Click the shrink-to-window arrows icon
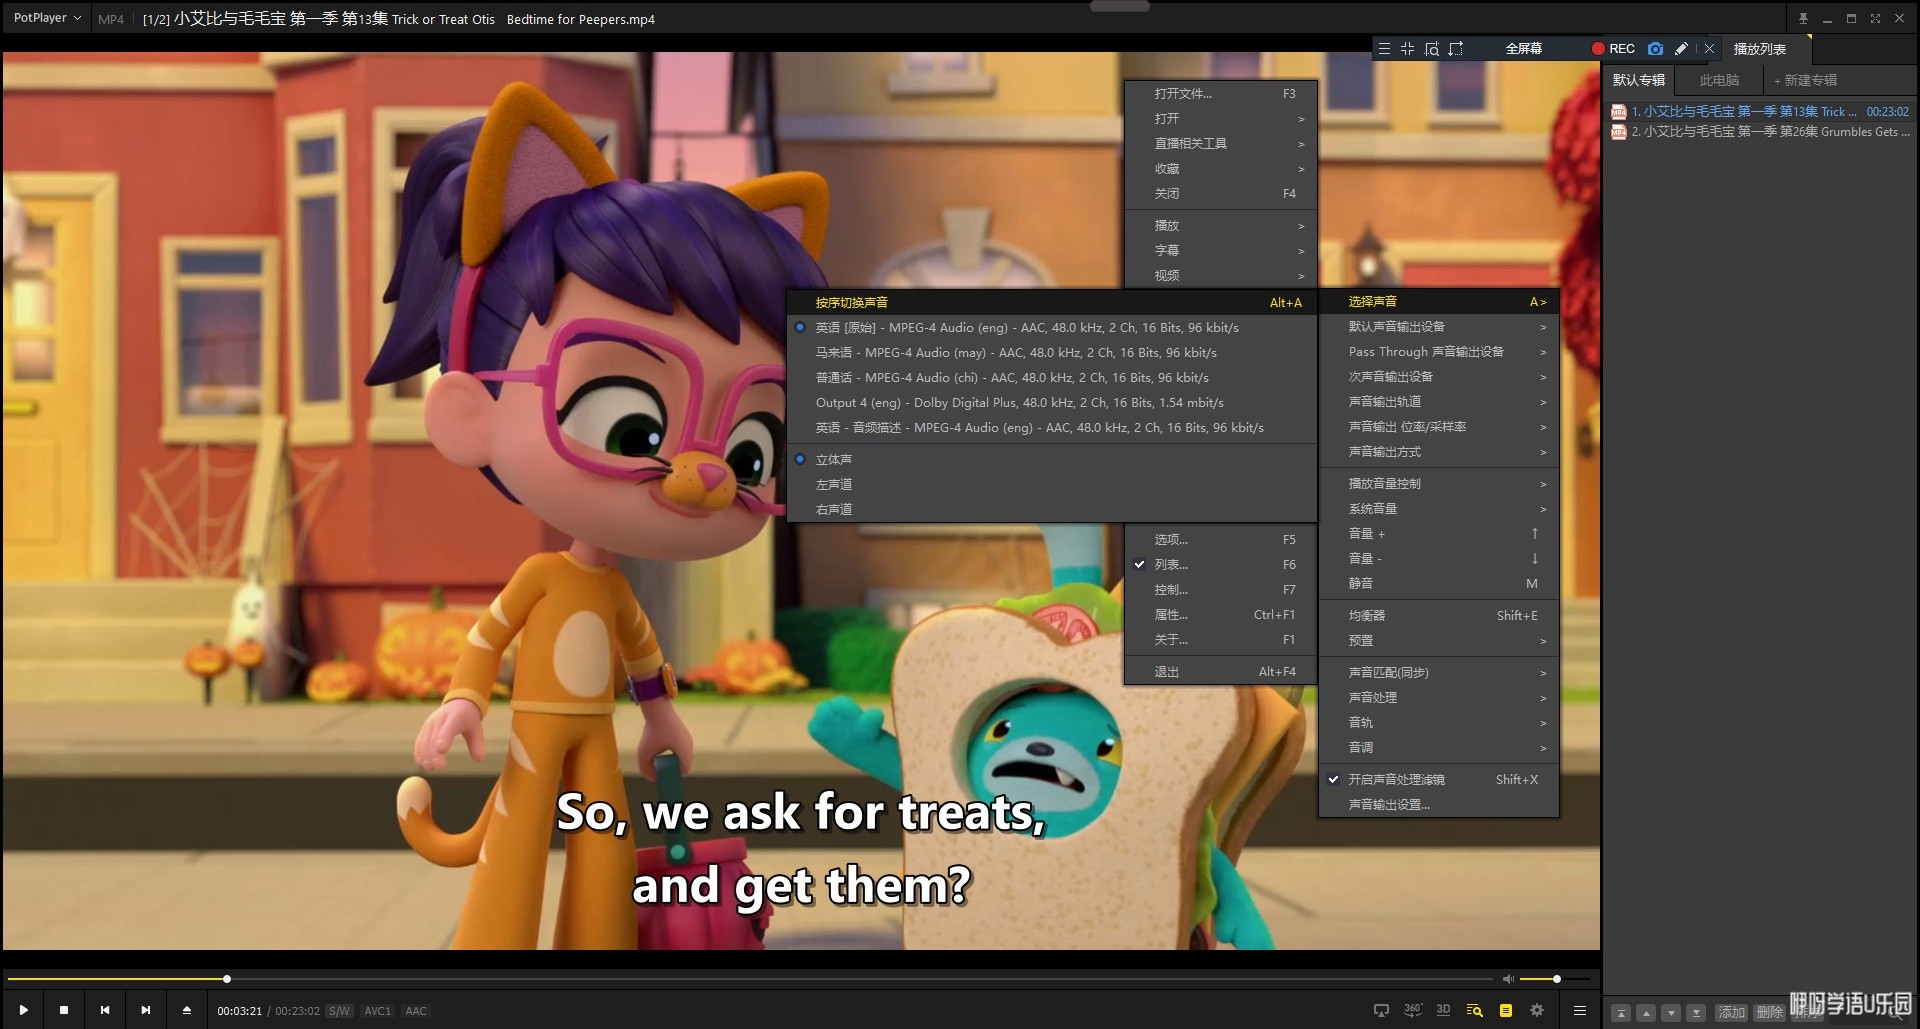The width and height of the screenshot is (1920, 1029). click(x=1408, y=48)
